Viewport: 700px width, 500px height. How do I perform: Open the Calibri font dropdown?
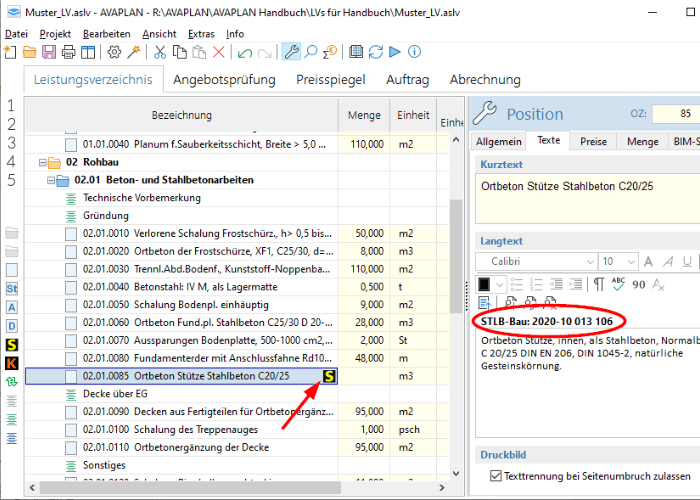(x=590, y=262)
